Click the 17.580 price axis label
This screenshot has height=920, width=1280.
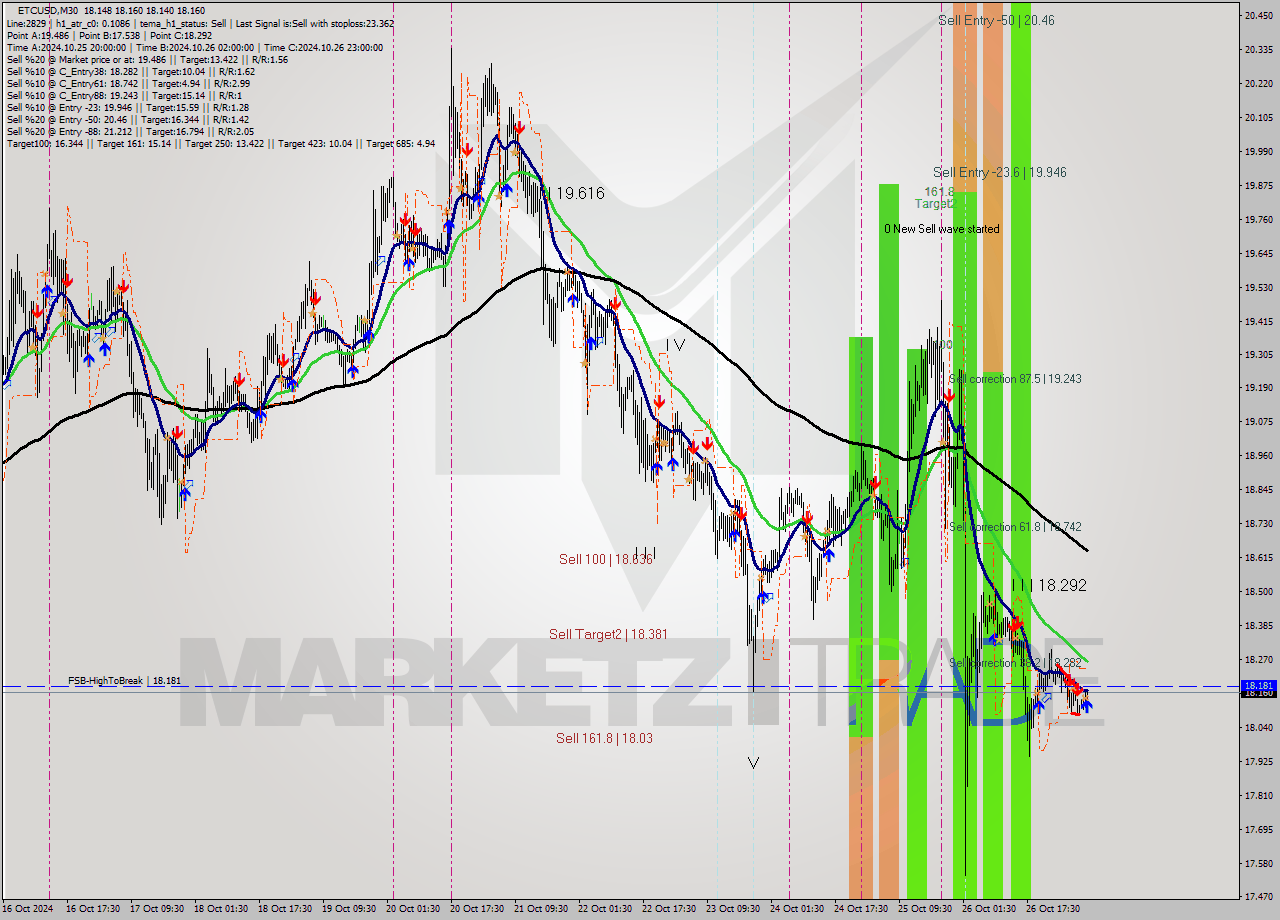tap(1258, 863)
